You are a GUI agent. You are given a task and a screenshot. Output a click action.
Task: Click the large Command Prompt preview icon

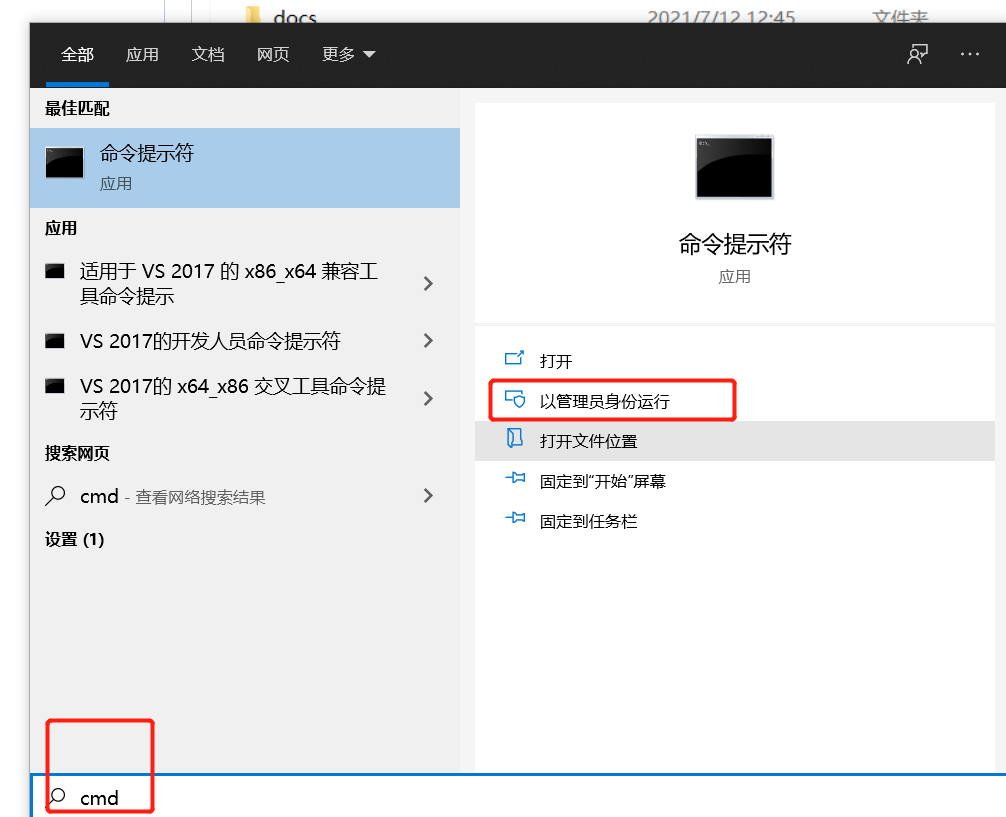tap(735, 167)
